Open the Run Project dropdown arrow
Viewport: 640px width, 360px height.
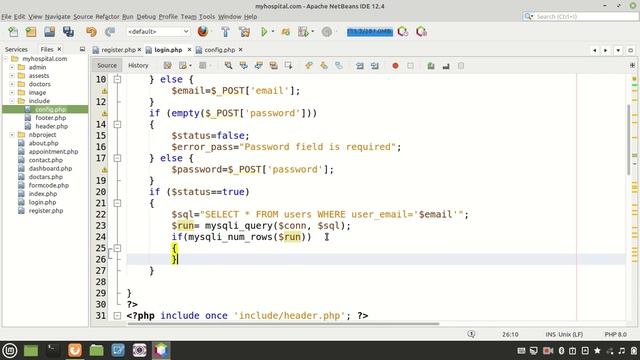click(273, 31)
